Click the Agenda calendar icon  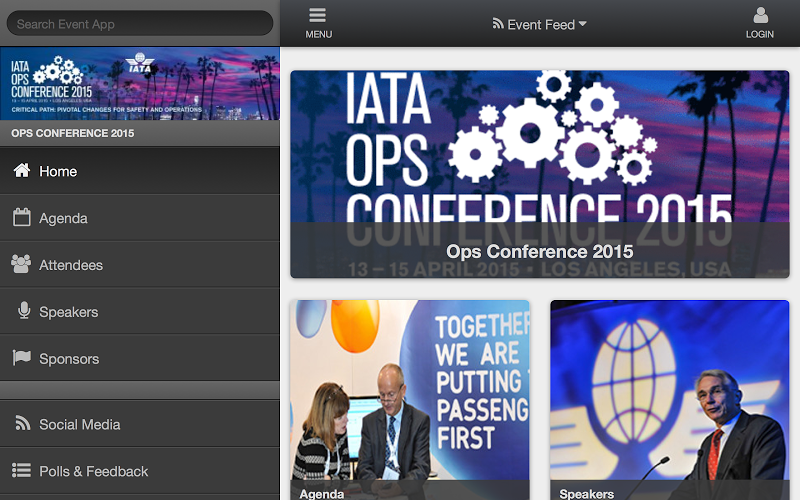(x=21, y=217)
